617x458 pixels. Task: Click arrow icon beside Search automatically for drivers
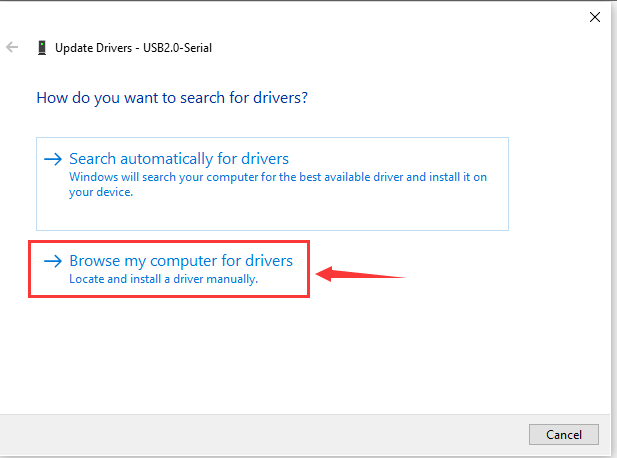(x=53, y=159)
